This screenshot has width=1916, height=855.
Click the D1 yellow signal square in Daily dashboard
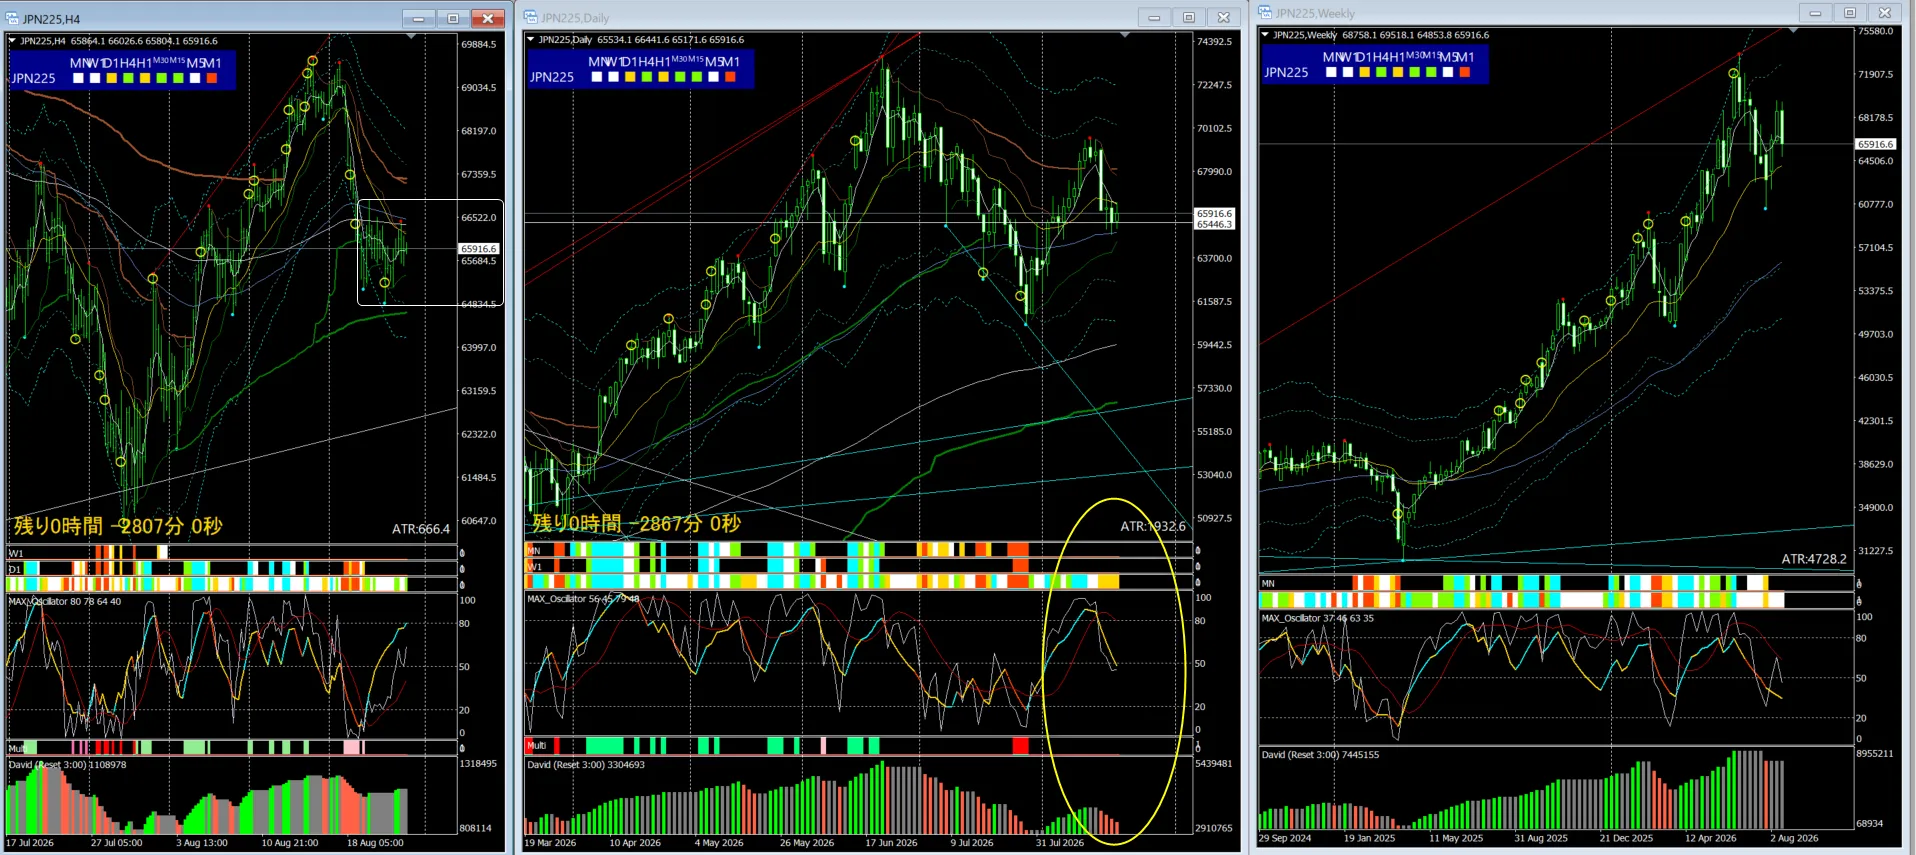(630, 77)
